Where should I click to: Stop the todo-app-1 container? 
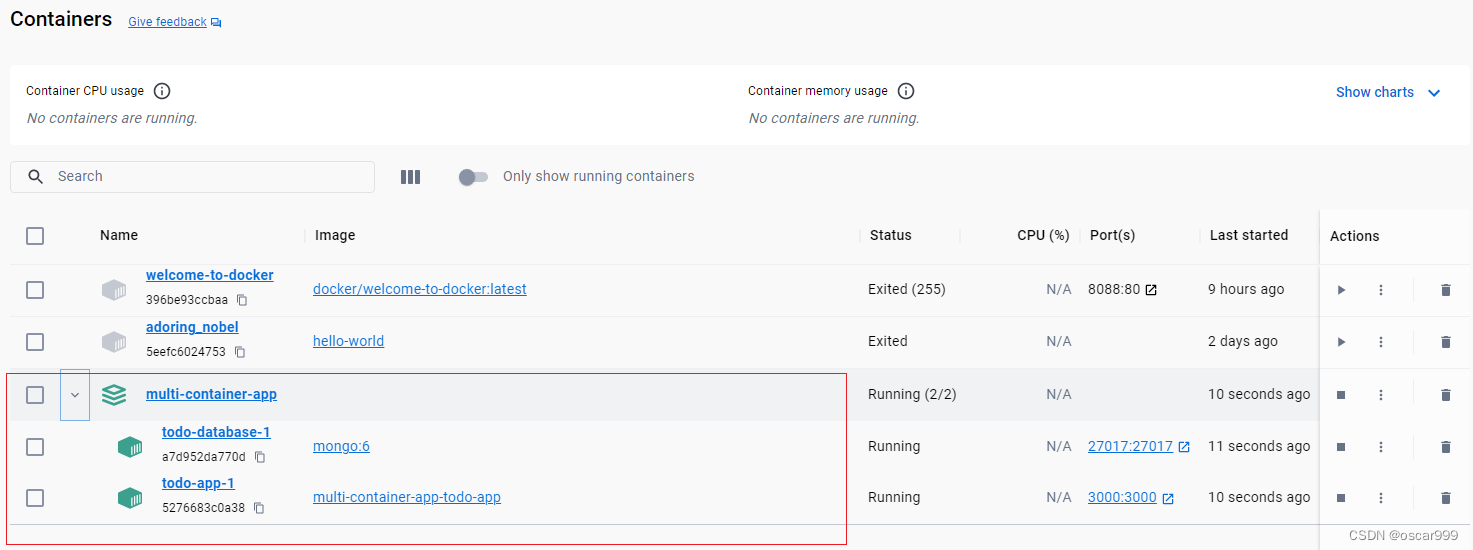click(1341, 498)
